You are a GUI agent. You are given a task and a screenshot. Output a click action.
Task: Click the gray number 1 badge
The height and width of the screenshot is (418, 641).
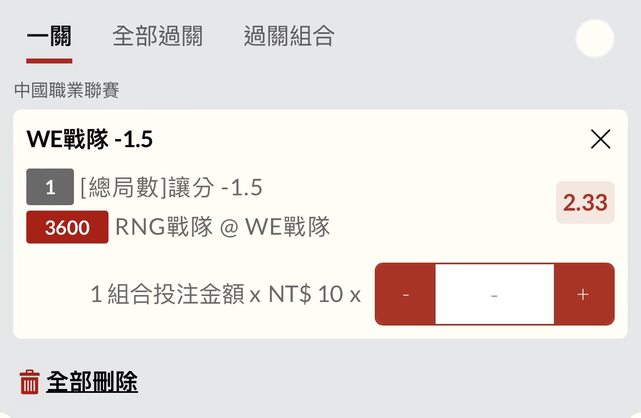pos(49,187)
